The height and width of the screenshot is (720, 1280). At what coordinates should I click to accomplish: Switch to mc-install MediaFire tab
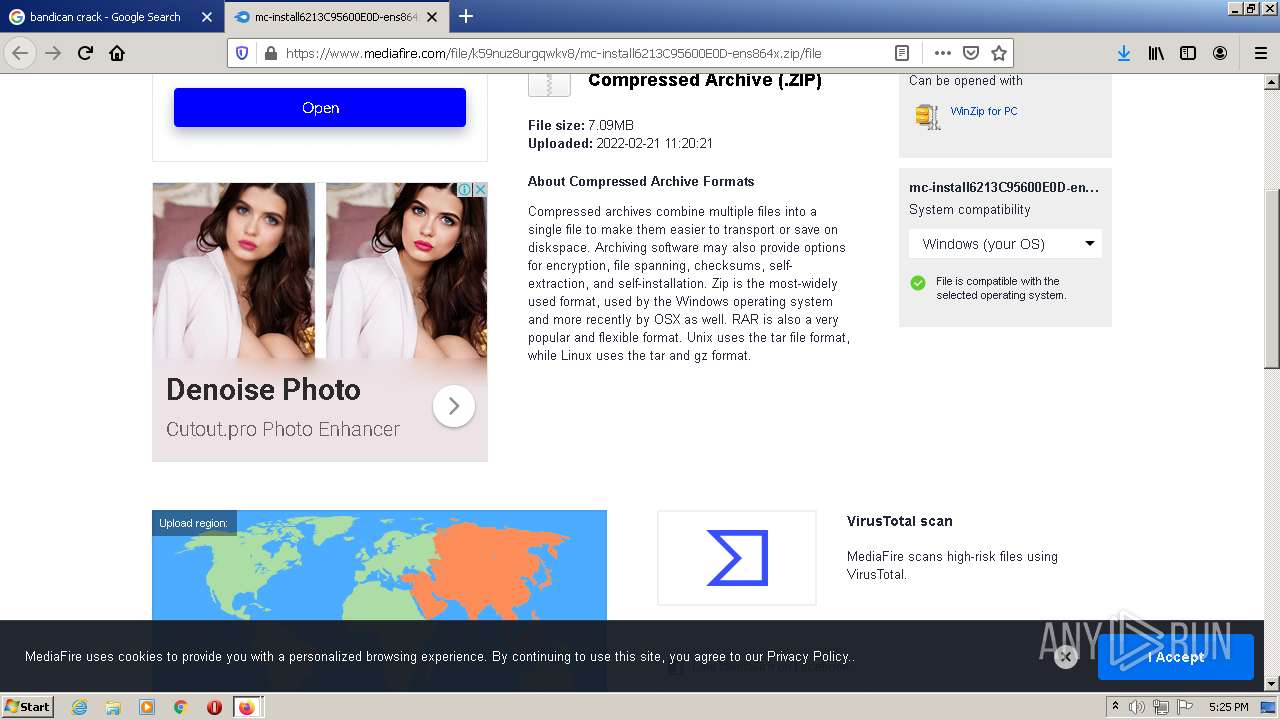336,17
